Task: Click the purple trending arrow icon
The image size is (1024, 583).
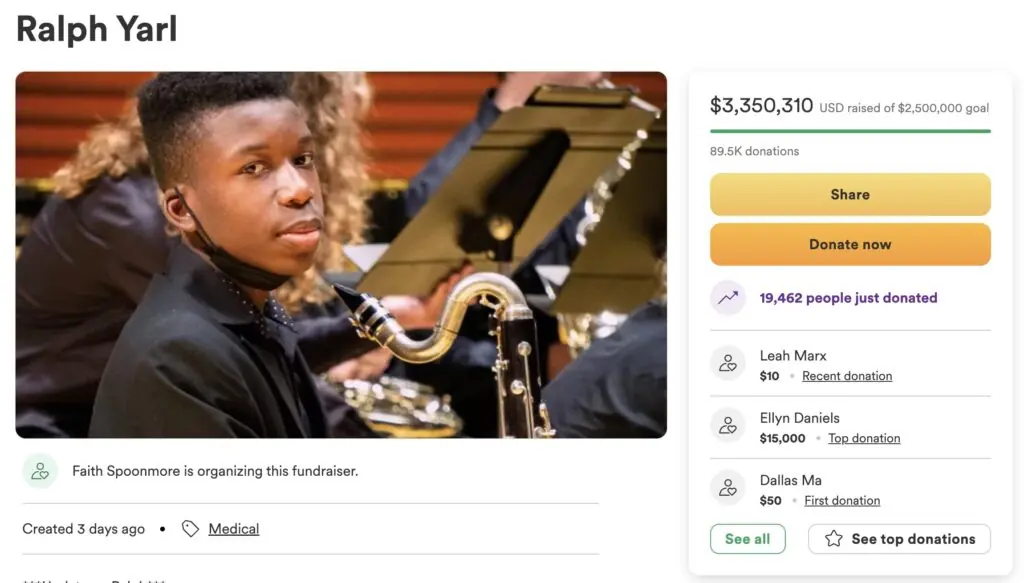Action: (728, 298)
